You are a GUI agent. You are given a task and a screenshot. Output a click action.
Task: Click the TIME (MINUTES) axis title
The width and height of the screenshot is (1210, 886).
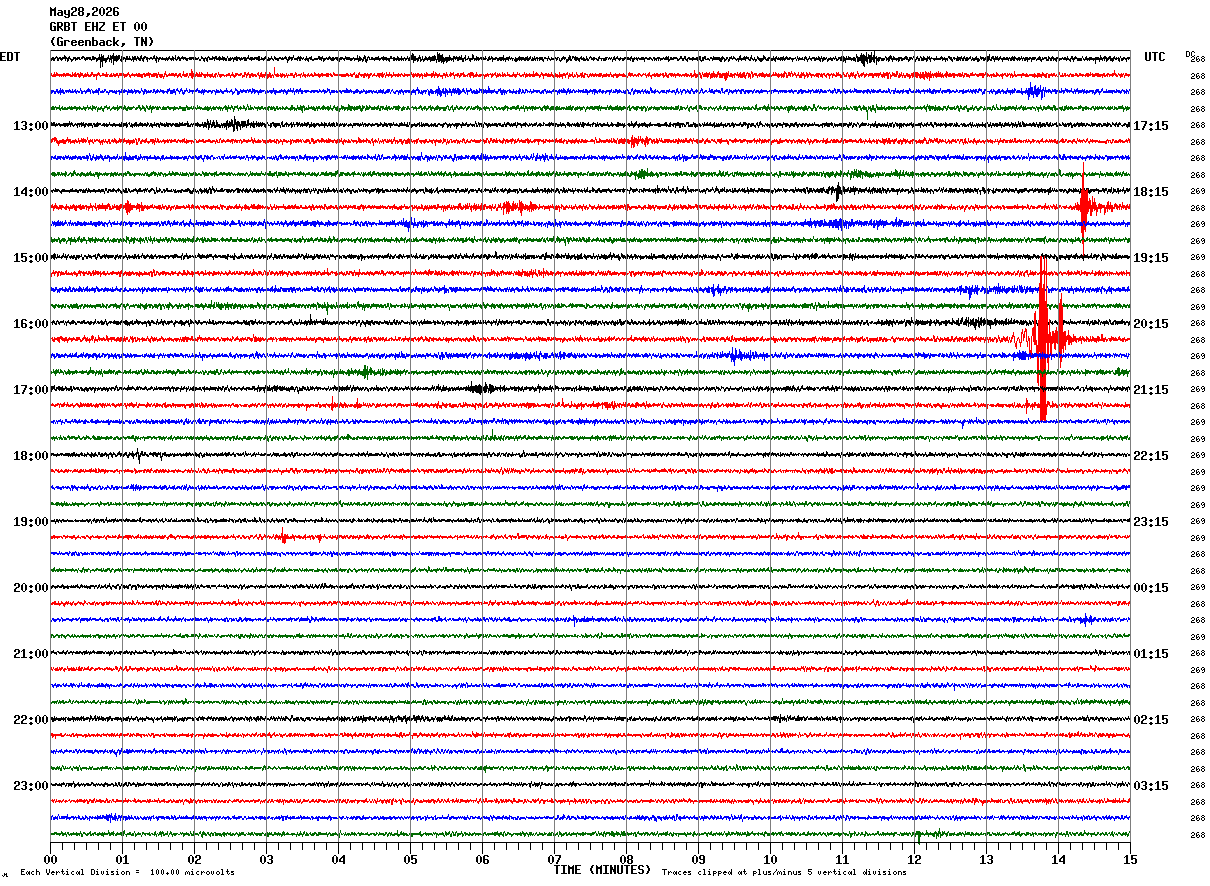602,870
